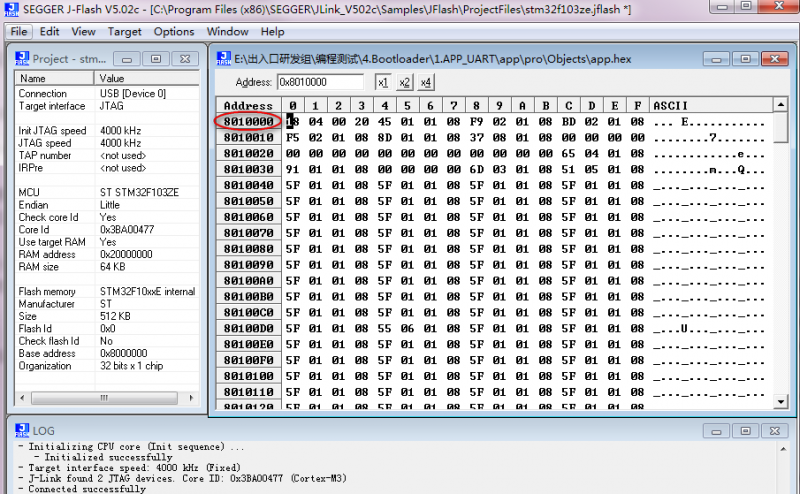
Task: Click the Base address value 0x8000000
Action: coord(123,353)
